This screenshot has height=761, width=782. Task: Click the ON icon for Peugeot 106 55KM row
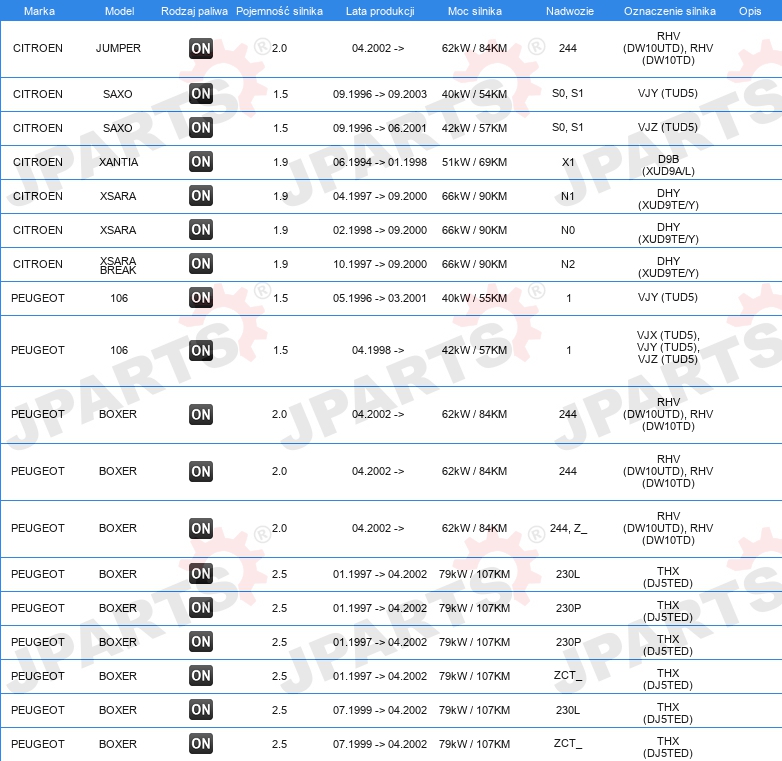pyautogui.click(x=201, y=297)
